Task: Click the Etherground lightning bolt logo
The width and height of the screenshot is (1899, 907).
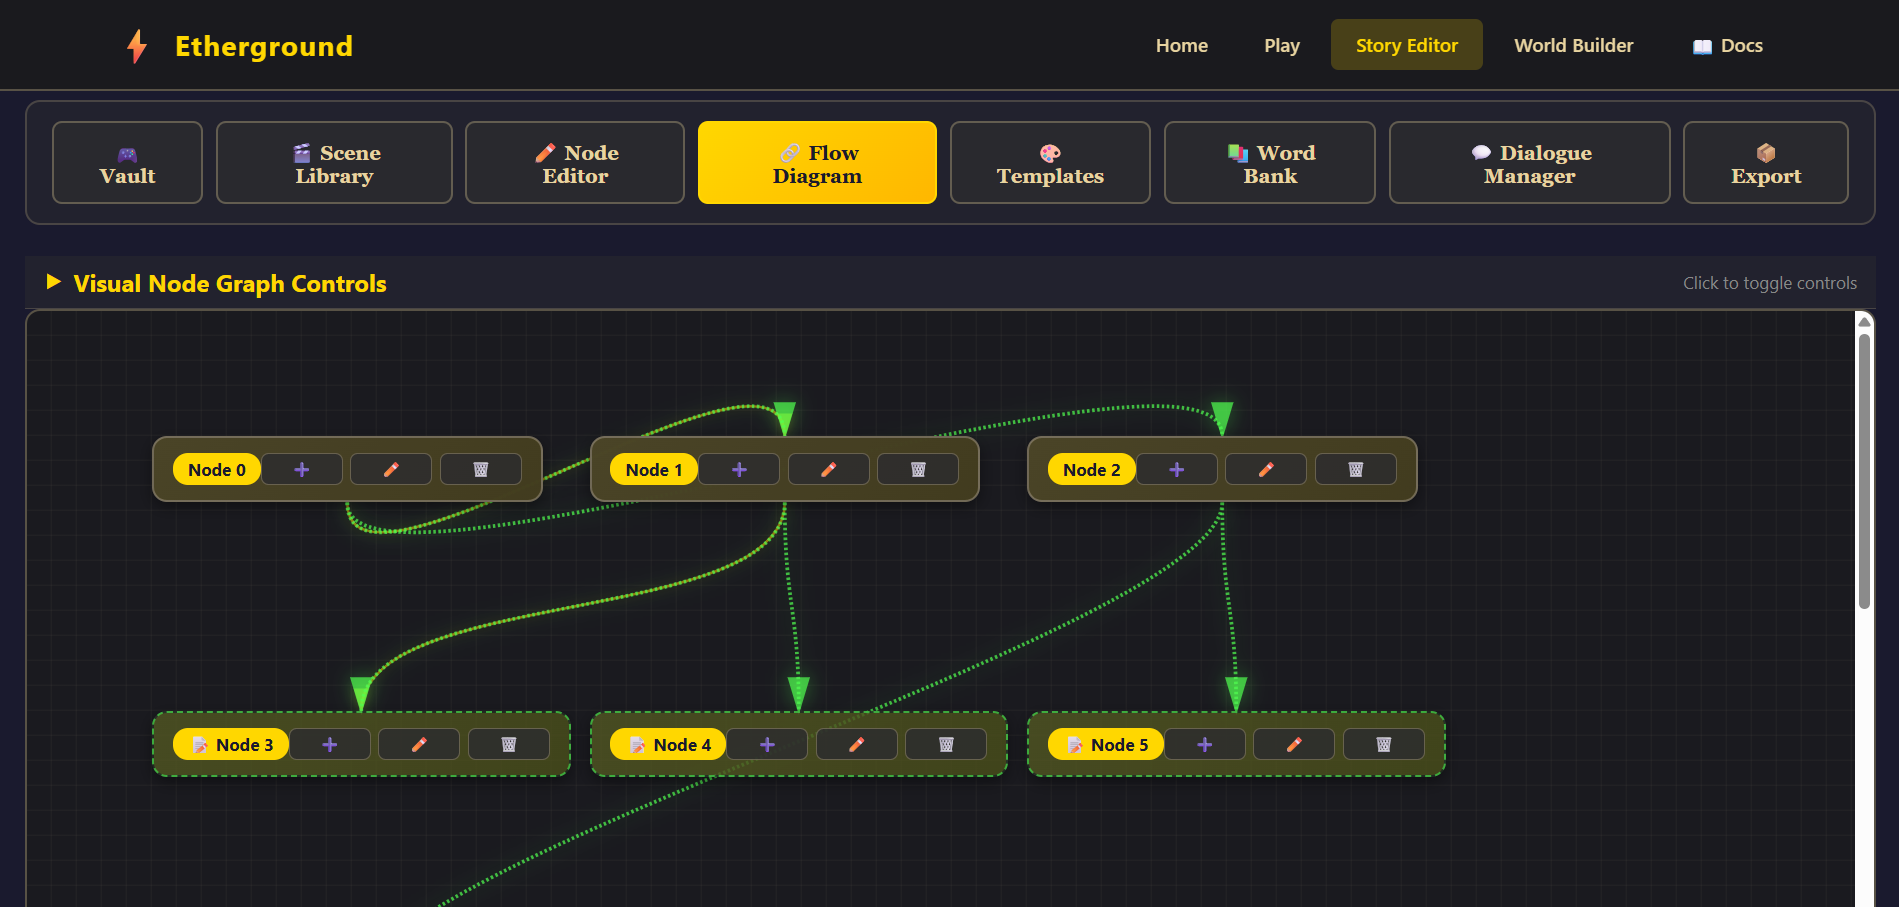Action: 137,46
